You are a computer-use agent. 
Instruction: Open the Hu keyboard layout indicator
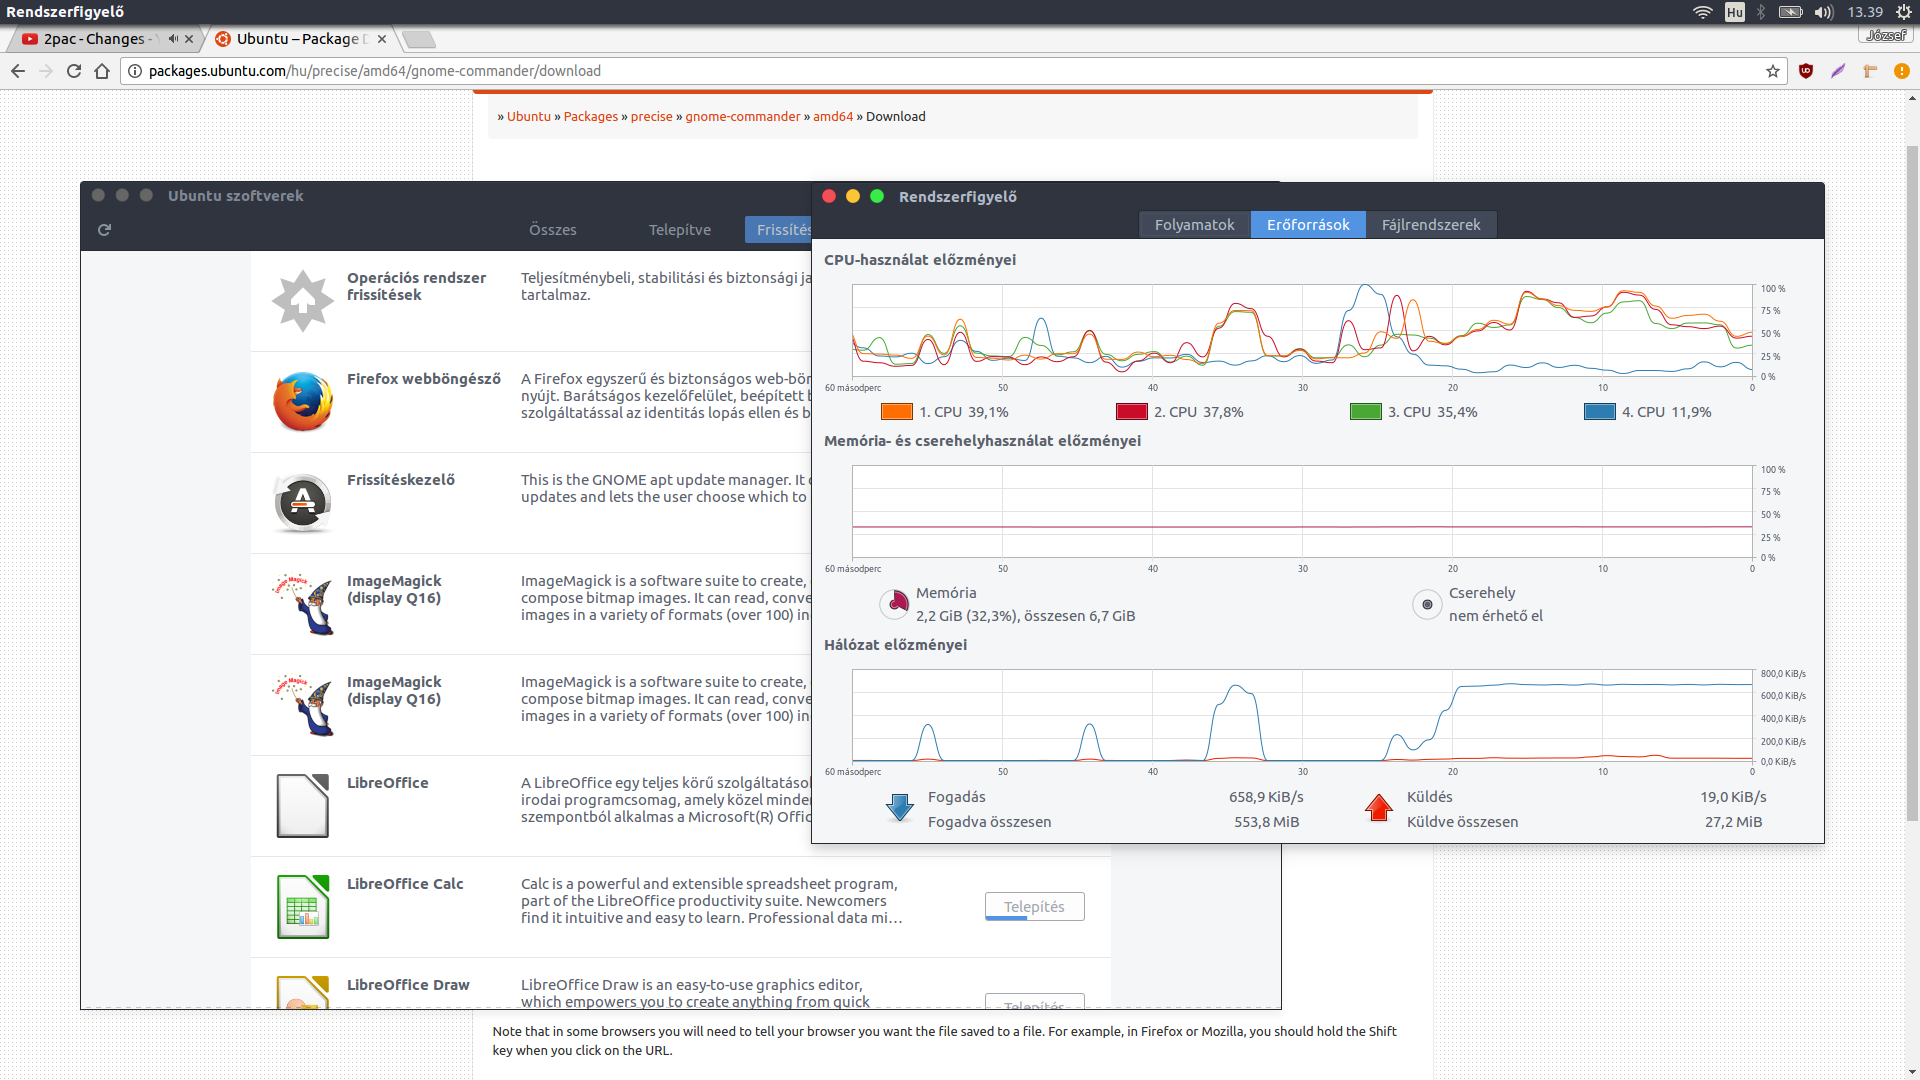tap(1734, 12)
